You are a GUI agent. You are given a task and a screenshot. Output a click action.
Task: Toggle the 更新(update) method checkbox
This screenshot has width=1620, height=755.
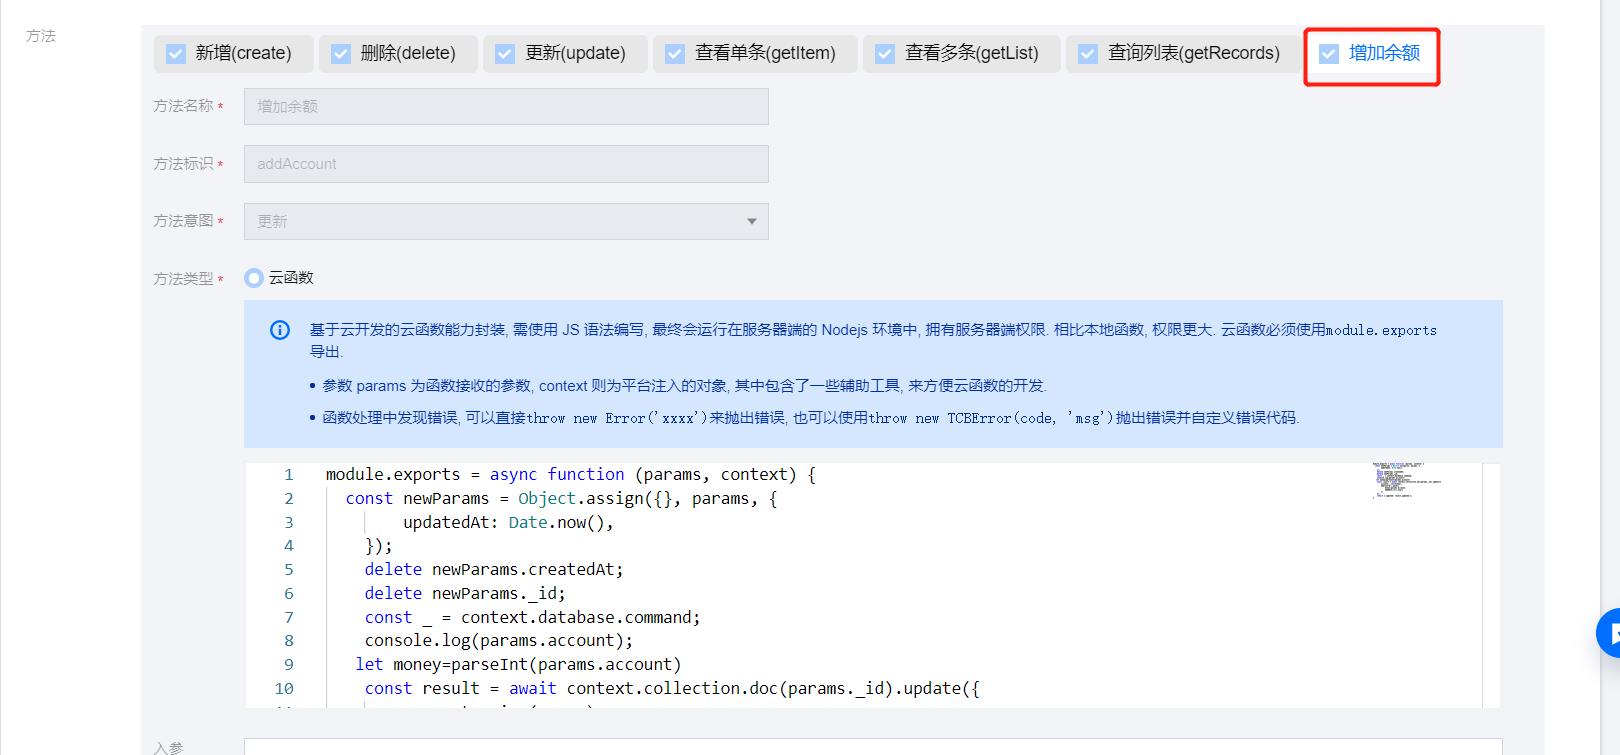click(x=505, y=54)
